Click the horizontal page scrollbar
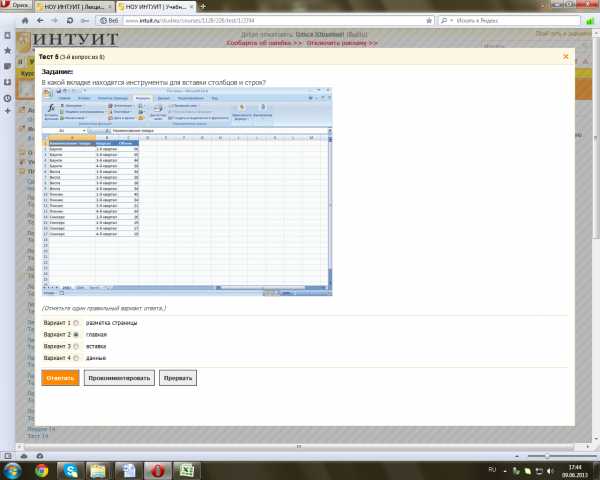The height and width of the screenshot is (480, 600). (x=298, y=446)
